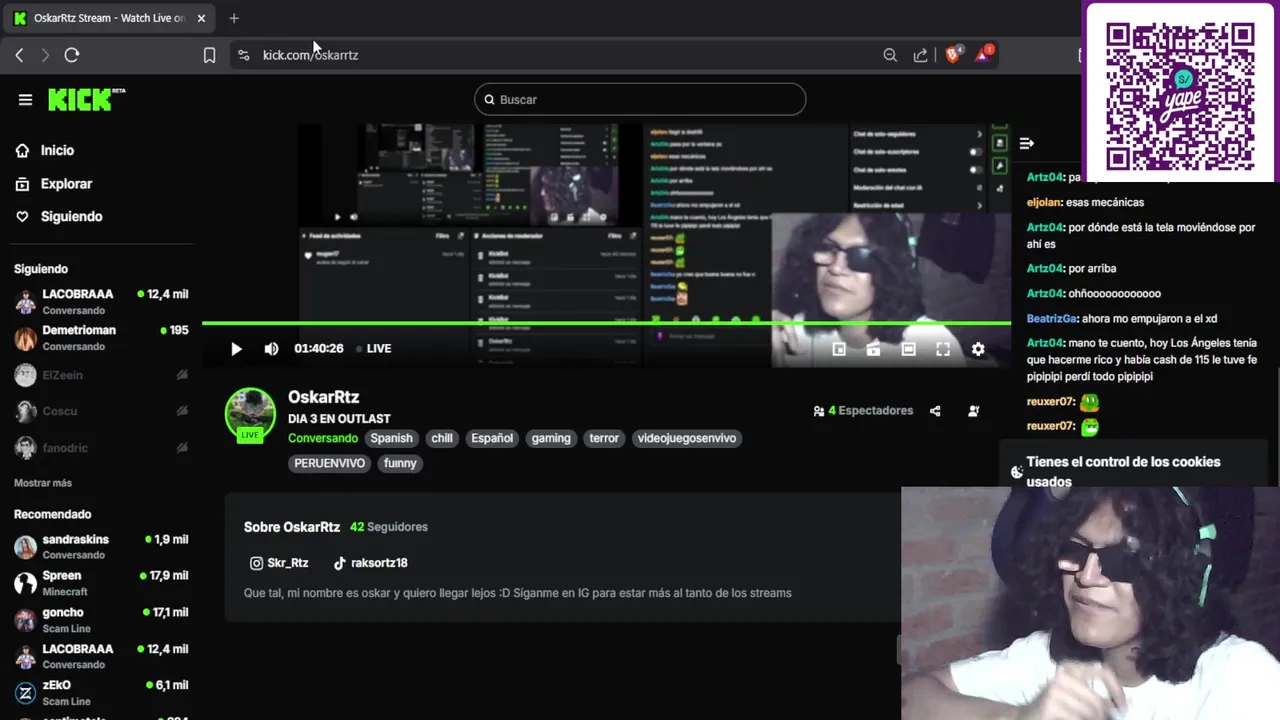
Task: Click OskarRtz channel avatar
Action: click(250, 413)
